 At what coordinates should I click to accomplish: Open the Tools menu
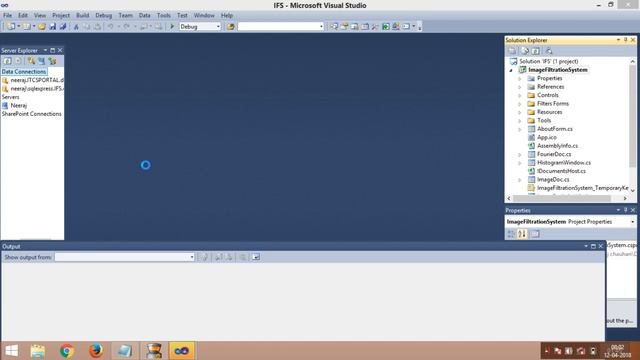pyautogui.click(x=164, y=15)
